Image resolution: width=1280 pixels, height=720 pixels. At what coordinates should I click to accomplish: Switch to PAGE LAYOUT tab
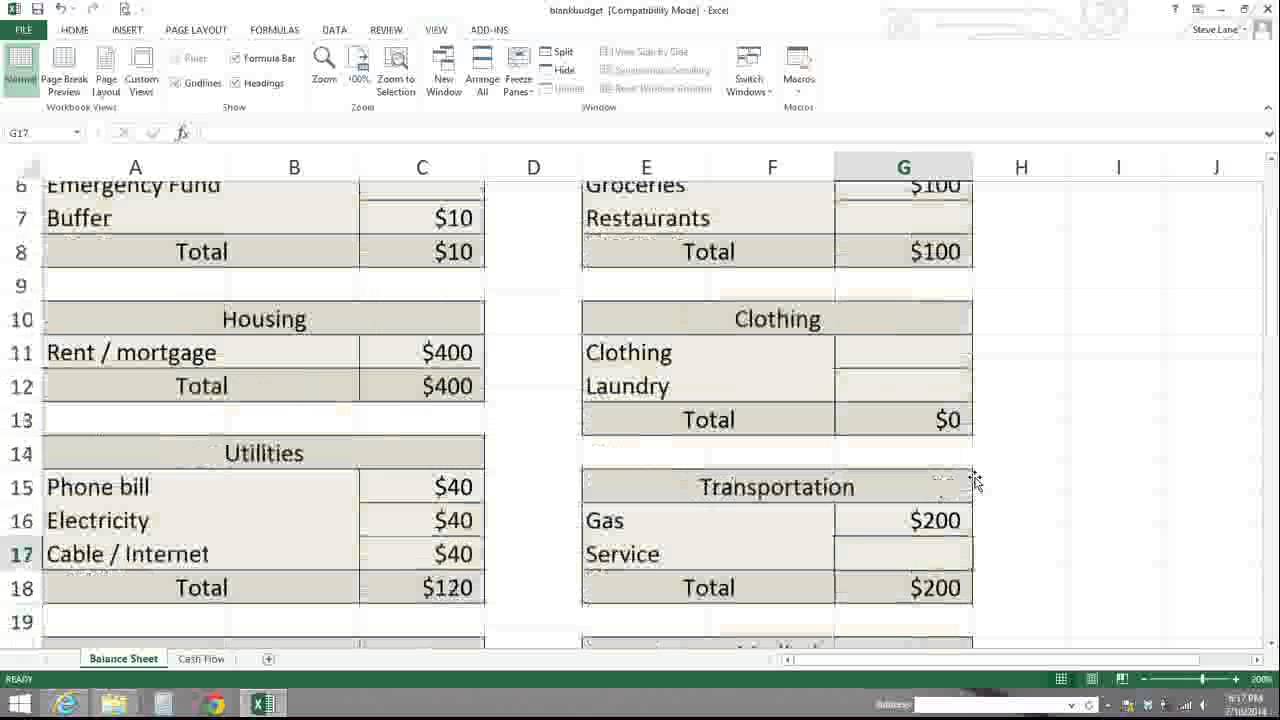[x=196, y=30]
